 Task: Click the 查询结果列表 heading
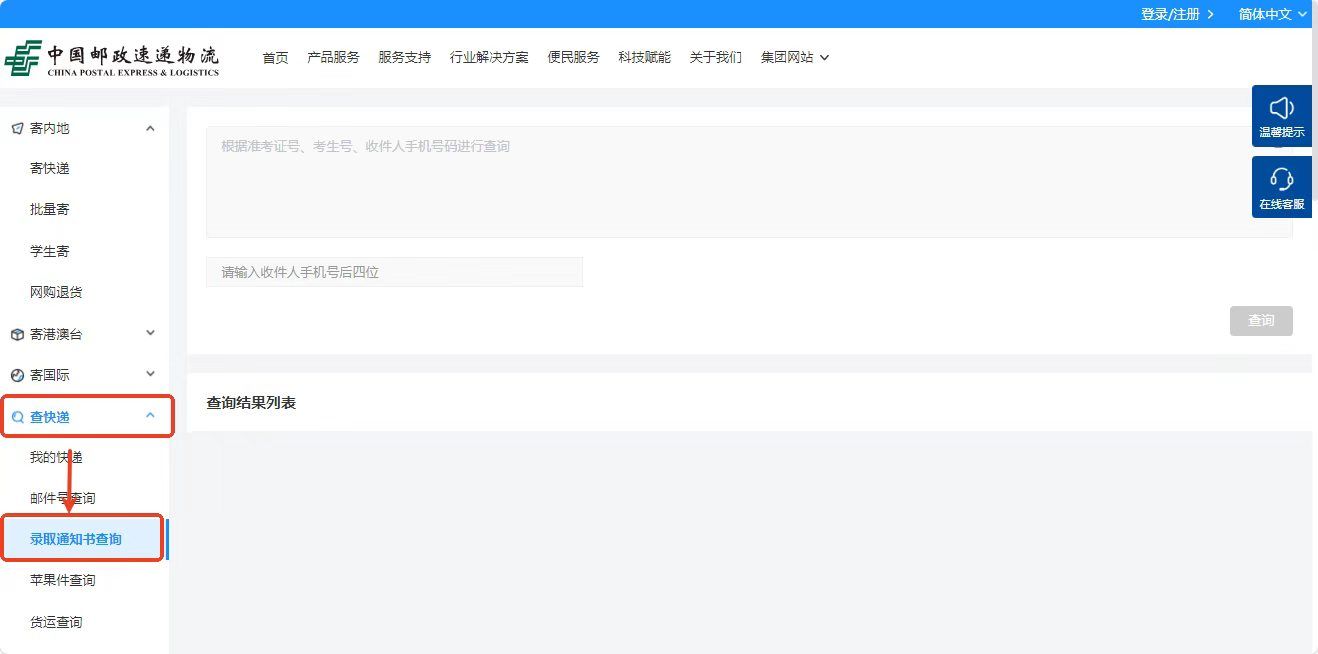[251, 403]
